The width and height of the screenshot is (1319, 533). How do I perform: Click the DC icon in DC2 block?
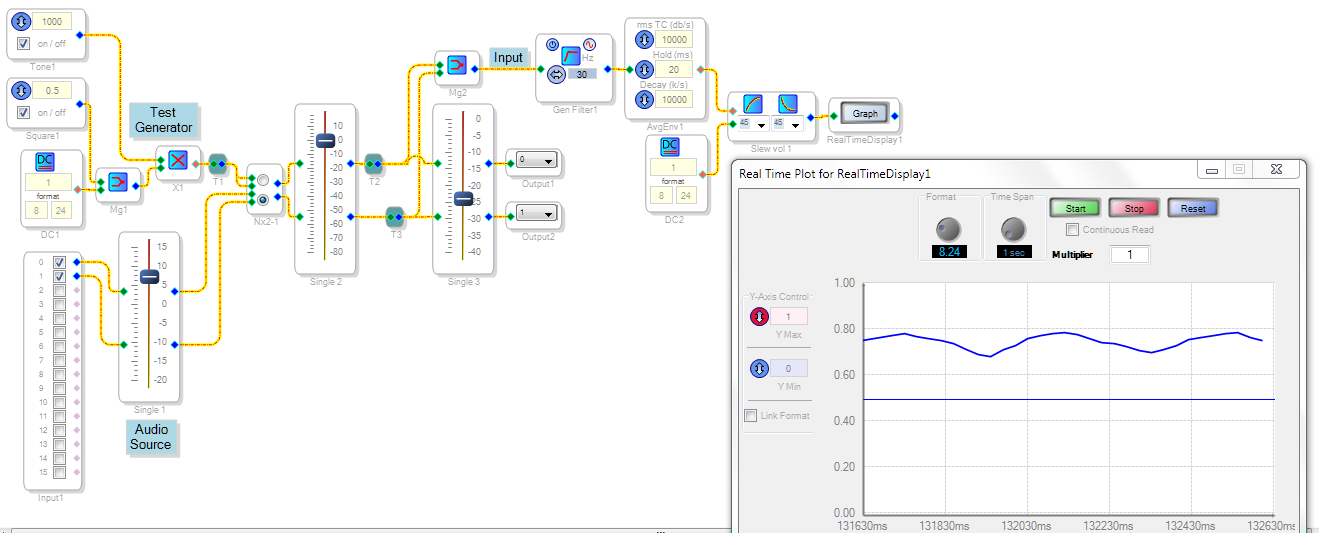pos(670,147)
